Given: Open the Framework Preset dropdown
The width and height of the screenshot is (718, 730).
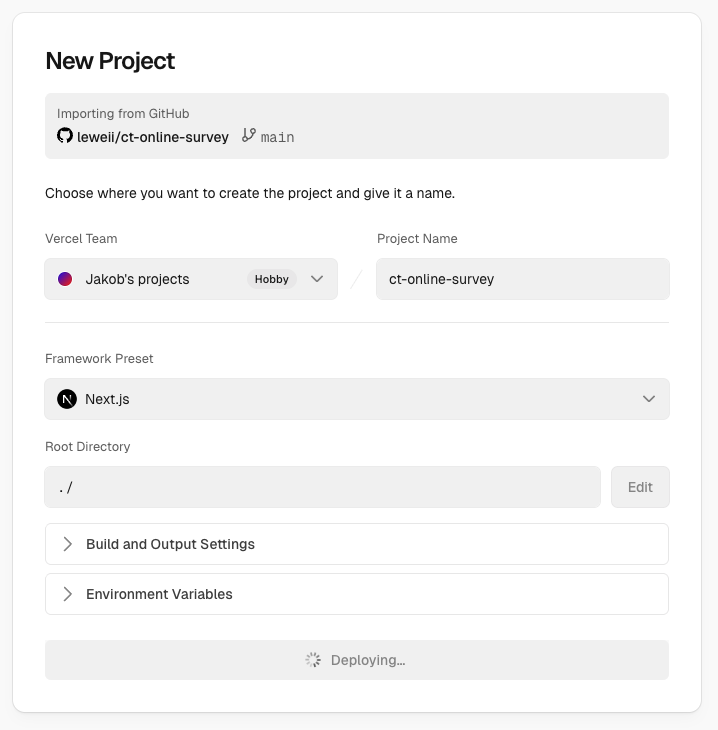Looking at the screenshot, I should pos(356,399).
